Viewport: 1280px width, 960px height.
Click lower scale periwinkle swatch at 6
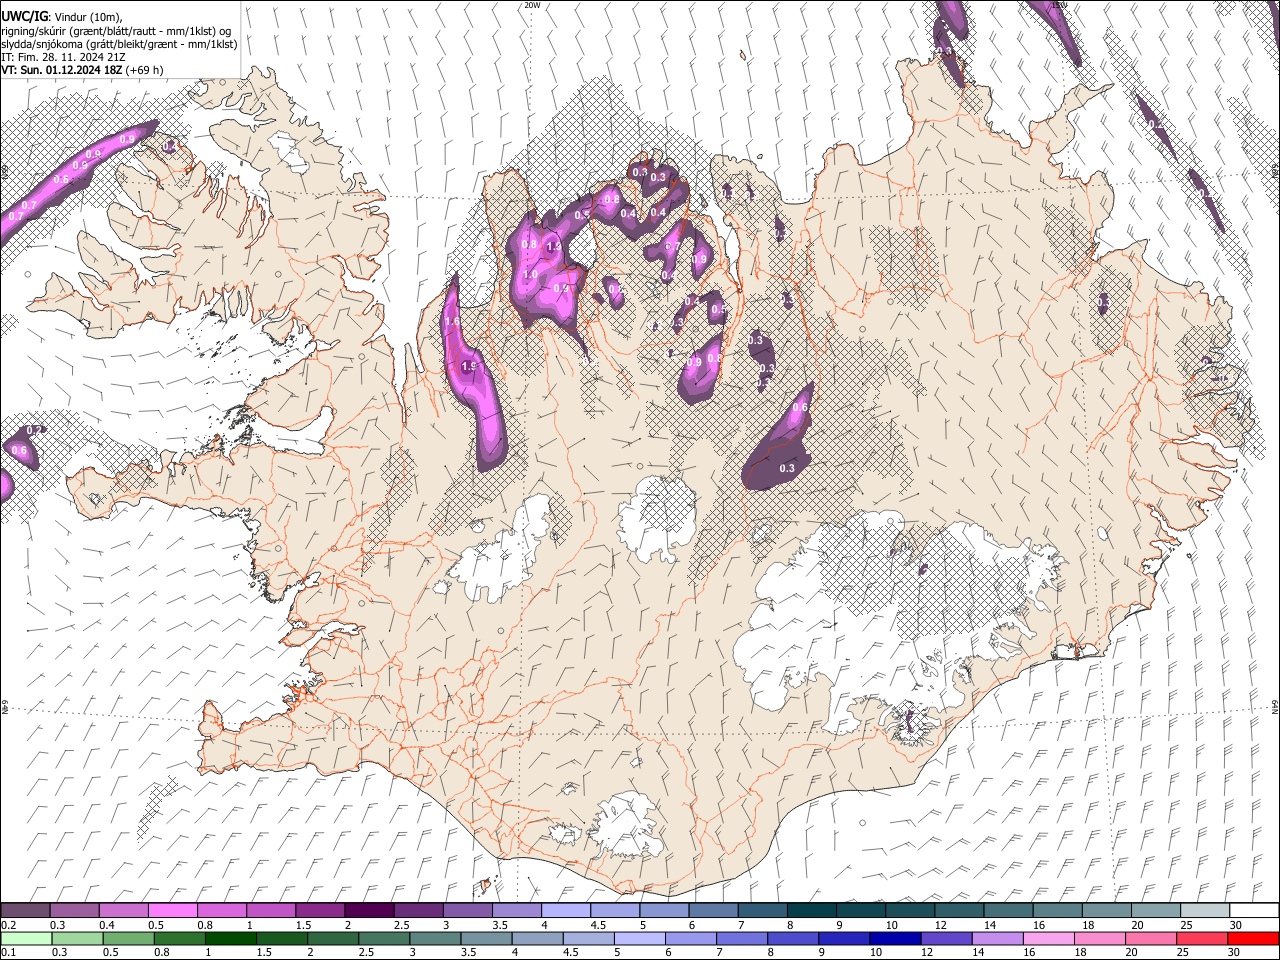pyautogui.click(x=691, y=938)
